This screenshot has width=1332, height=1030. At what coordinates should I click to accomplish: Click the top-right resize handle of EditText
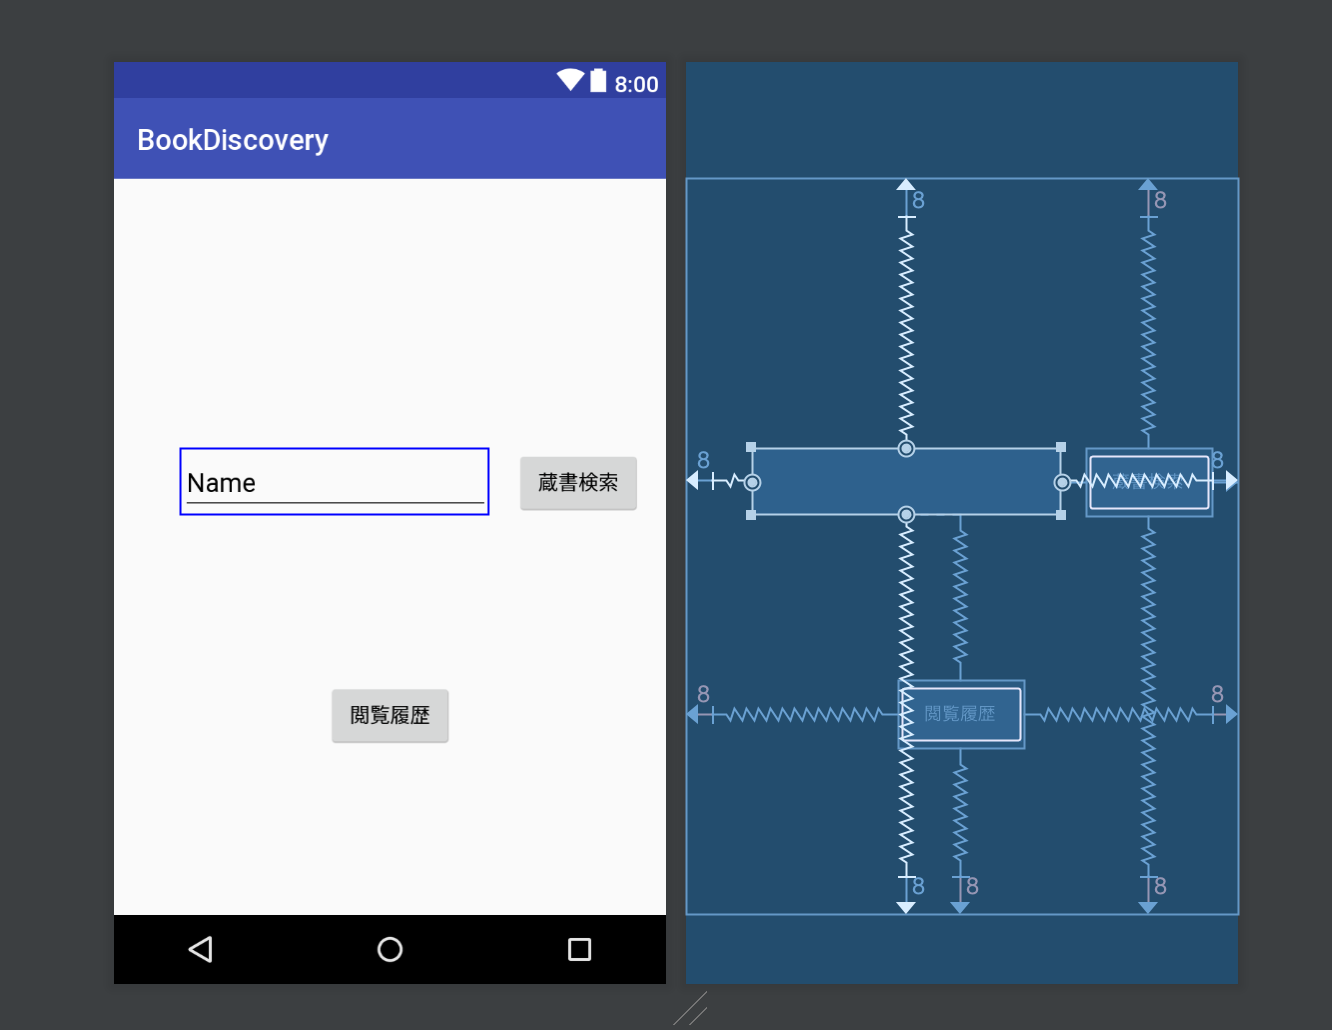(x=1061, y=447)
